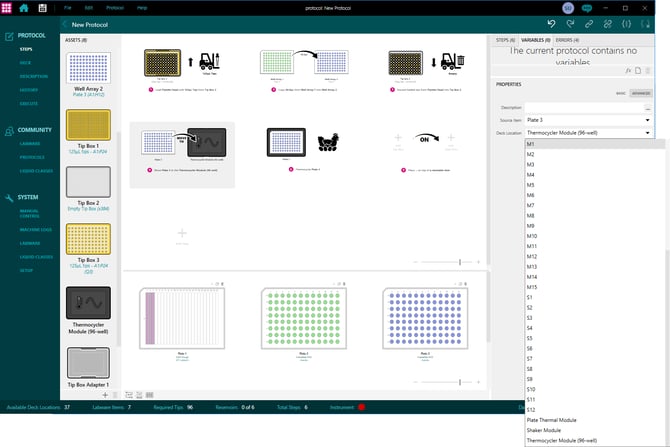This screenshot has height=447, width=670.
Task: Click the fx function icon
Action: (x=628, y=71)
